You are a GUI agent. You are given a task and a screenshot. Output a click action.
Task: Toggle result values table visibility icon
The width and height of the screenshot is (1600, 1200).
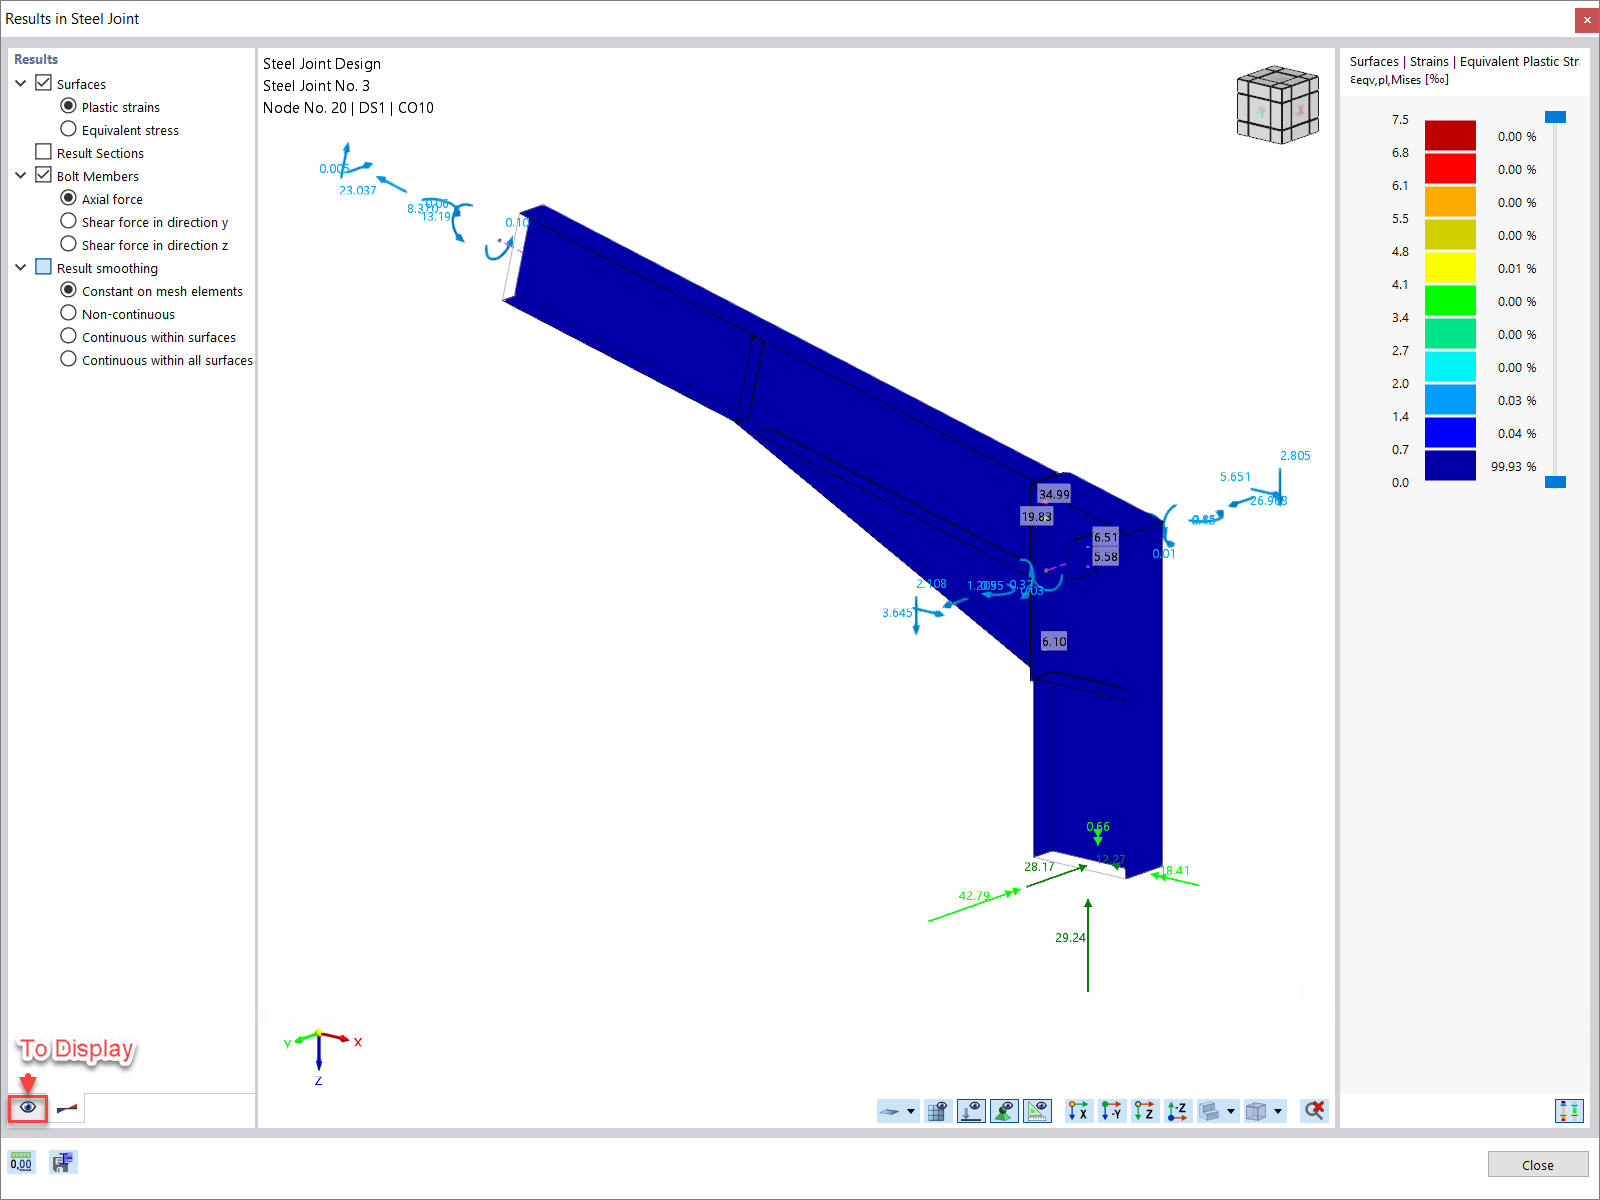(937, 1111)
